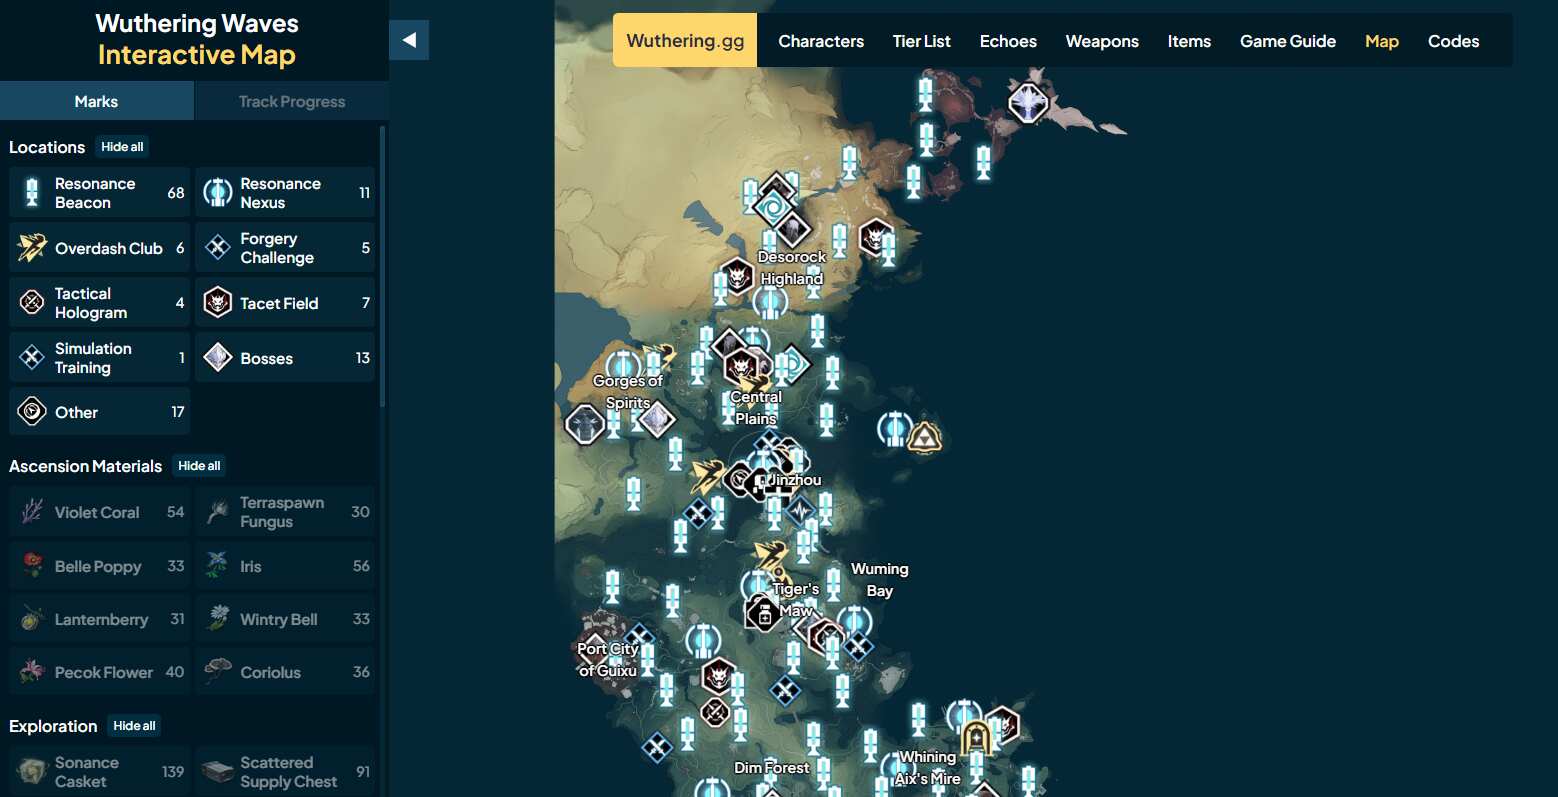Enable Lanternberry markers
Image resolution: width=1558 pixels, height=797 pixels.
(x=99, y=619)
